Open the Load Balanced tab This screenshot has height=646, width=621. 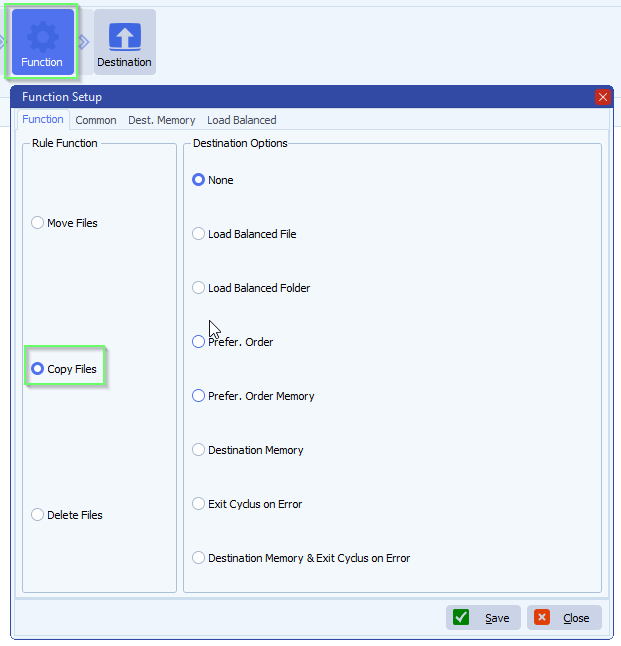click(x=241, y=120)
